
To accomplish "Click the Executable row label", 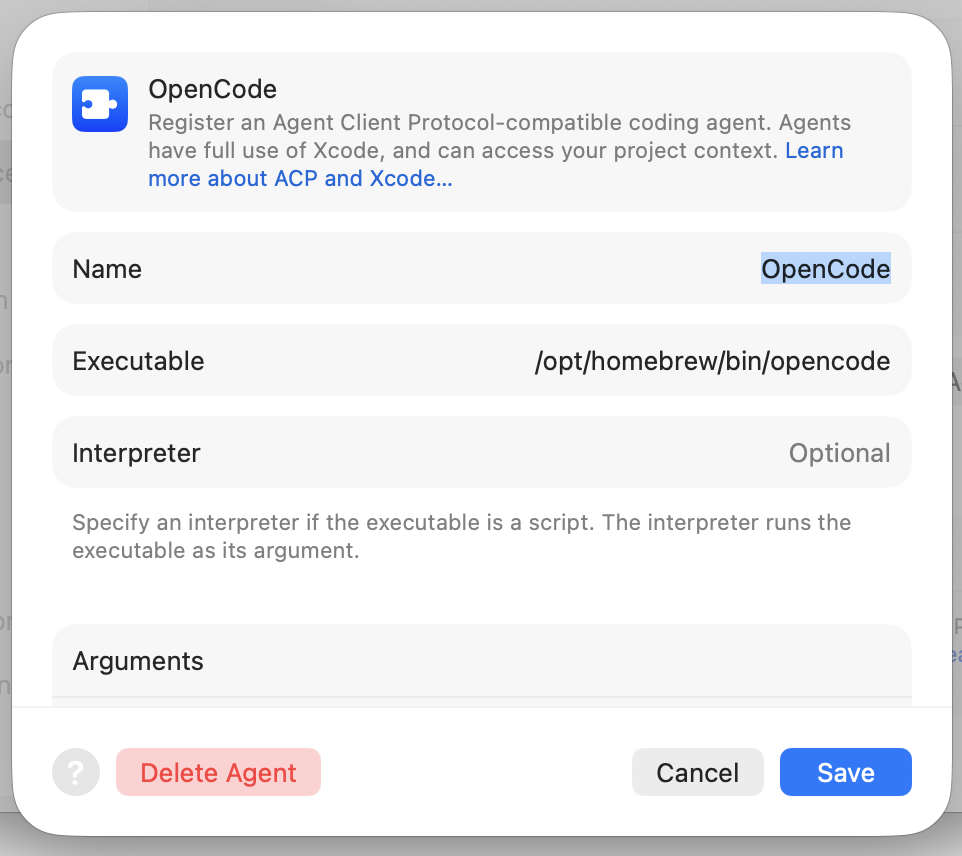I will (x=138, y=361).
